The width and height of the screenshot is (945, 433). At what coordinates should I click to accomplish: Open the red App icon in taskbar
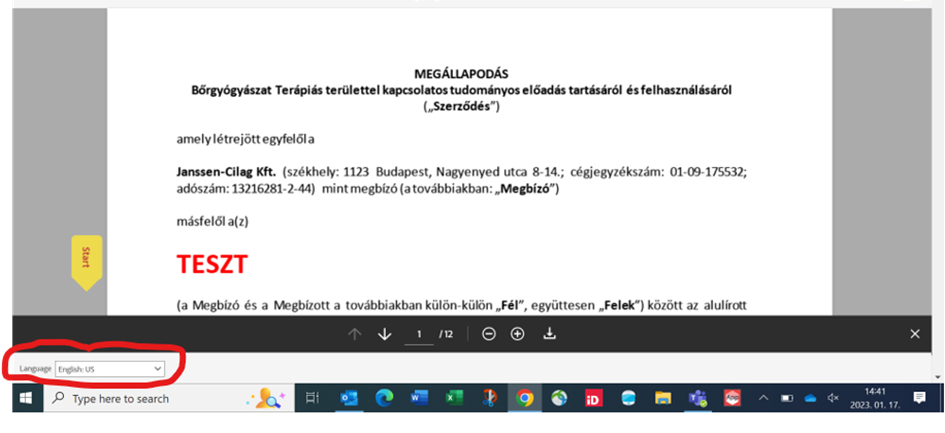732,398
